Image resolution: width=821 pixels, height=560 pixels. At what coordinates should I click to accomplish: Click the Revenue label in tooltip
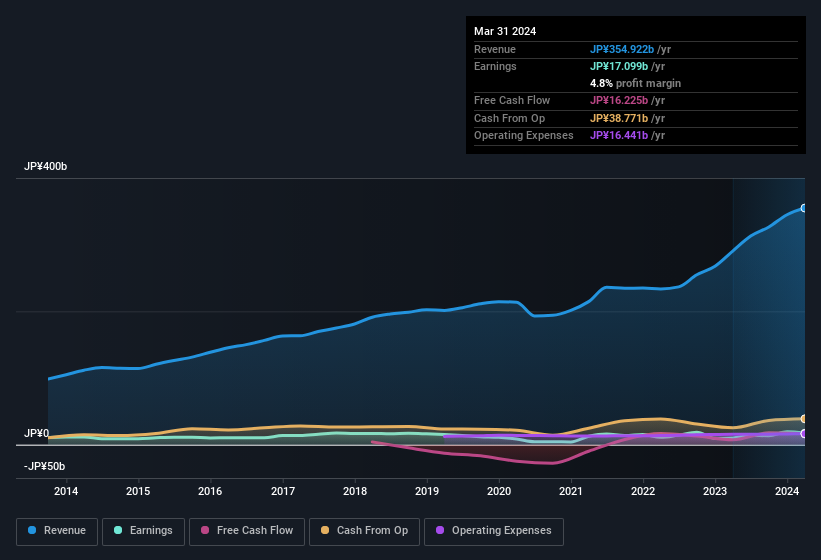[495, 49]
